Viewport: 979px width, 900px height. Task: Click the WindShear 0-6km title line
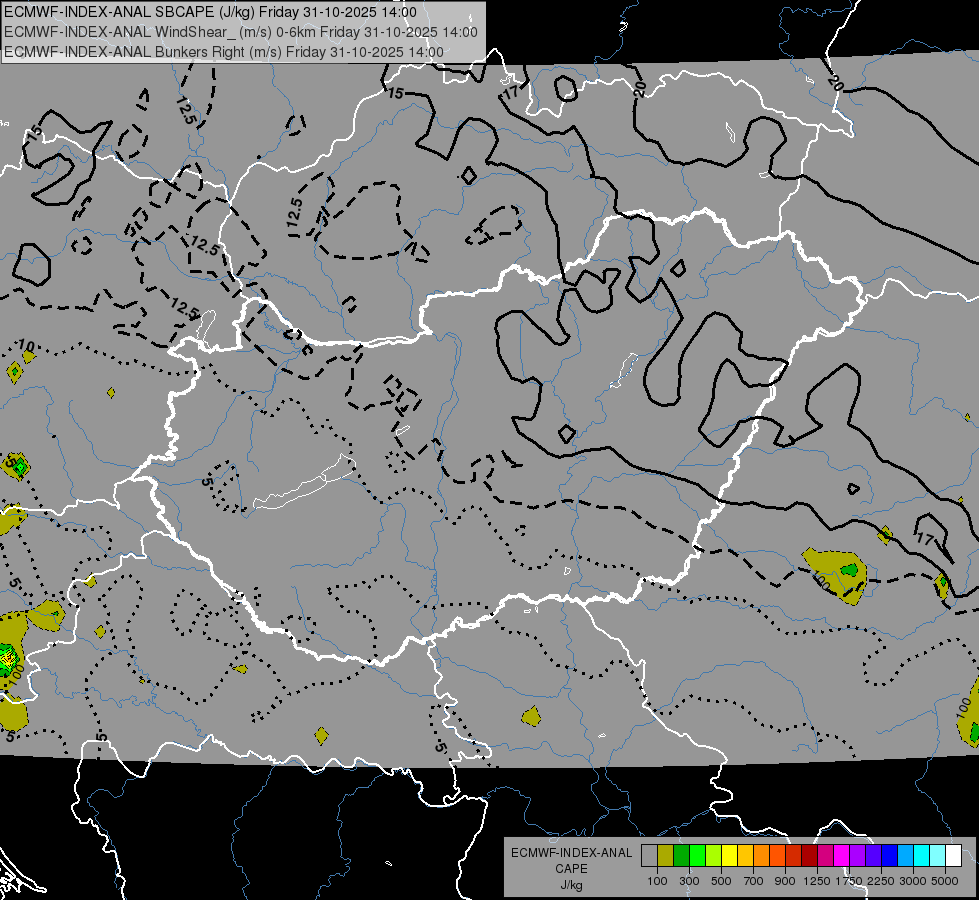point(240,32)
